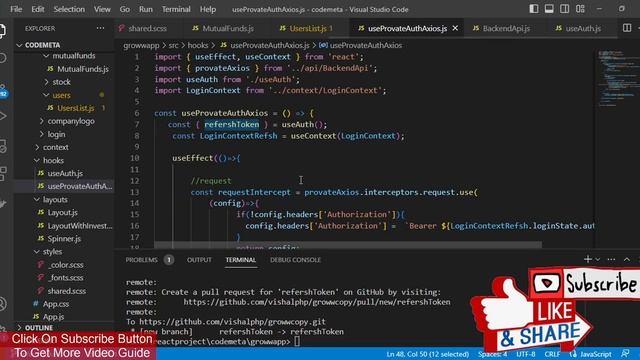Maximize the panel with chevron up
This screenshot has width=640, height=360.
[627, 260]
